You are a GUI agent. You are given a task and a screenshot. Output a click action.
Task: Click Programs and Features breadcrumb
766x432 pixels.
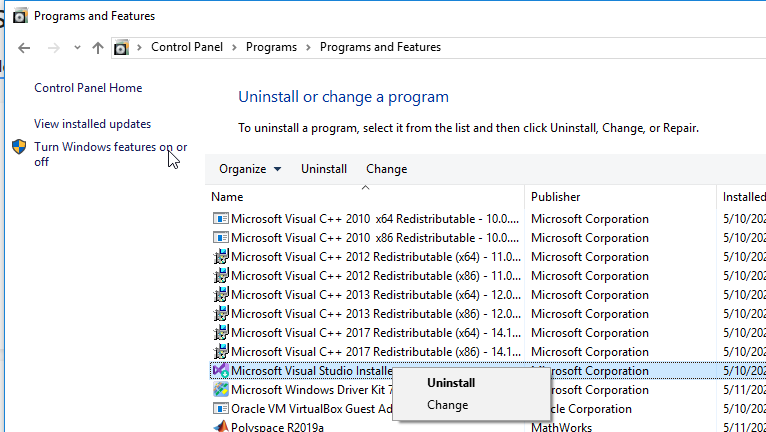[380, 47]
